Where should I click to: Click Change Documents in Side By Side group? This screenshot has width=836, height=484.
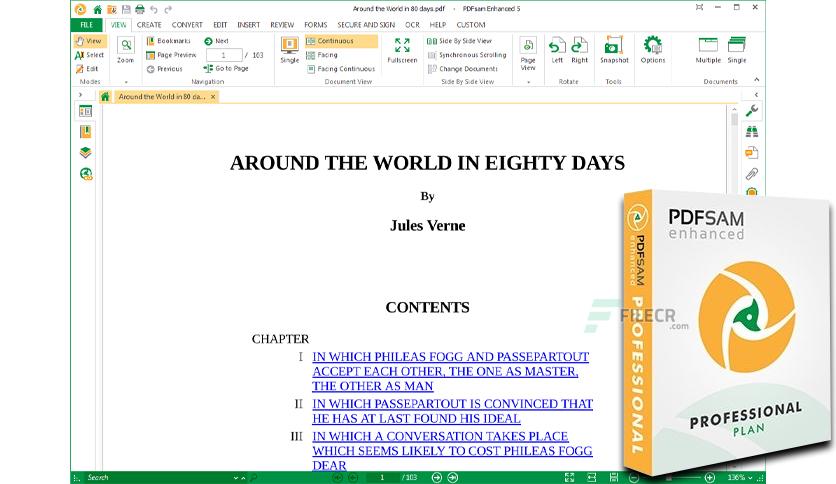coord(462,69)
